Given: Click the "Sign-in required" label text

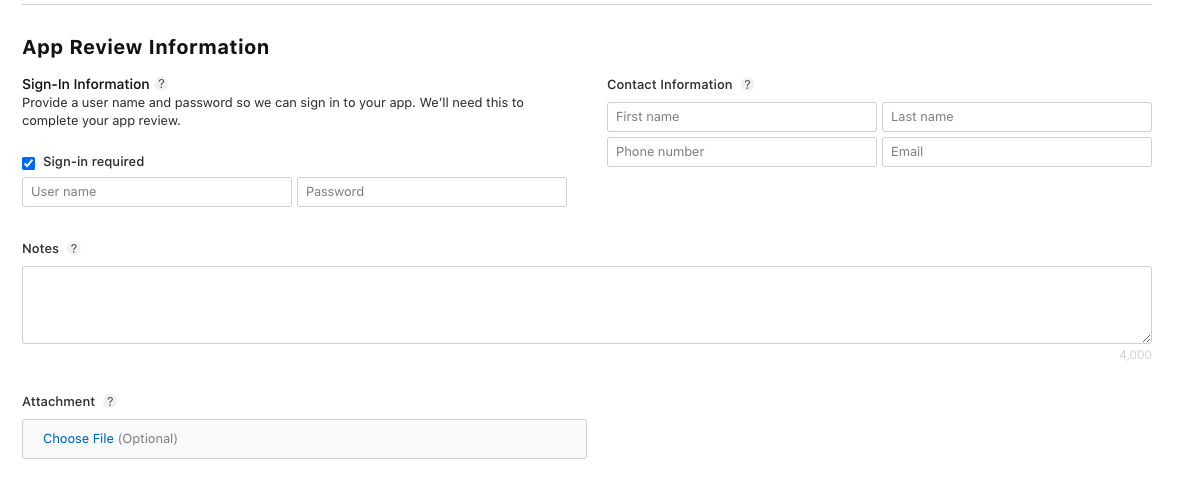Looking at the screenshot, I should pyautogui.click(x=93, y=162).
